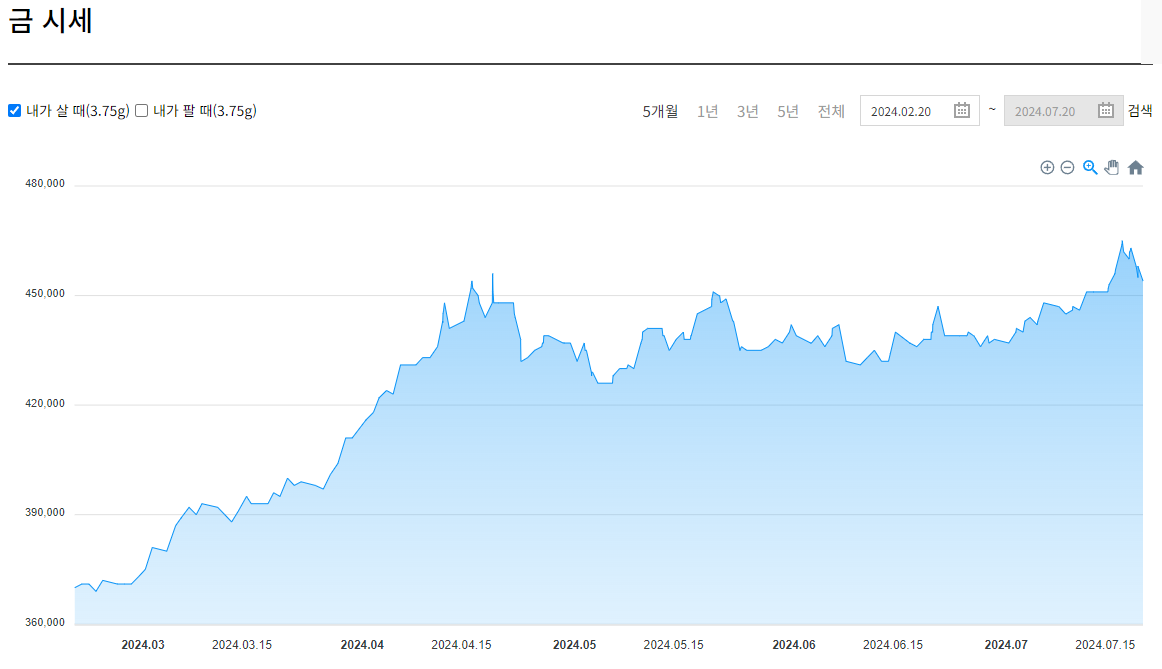Show the 전체 period range

pos(831,111)
